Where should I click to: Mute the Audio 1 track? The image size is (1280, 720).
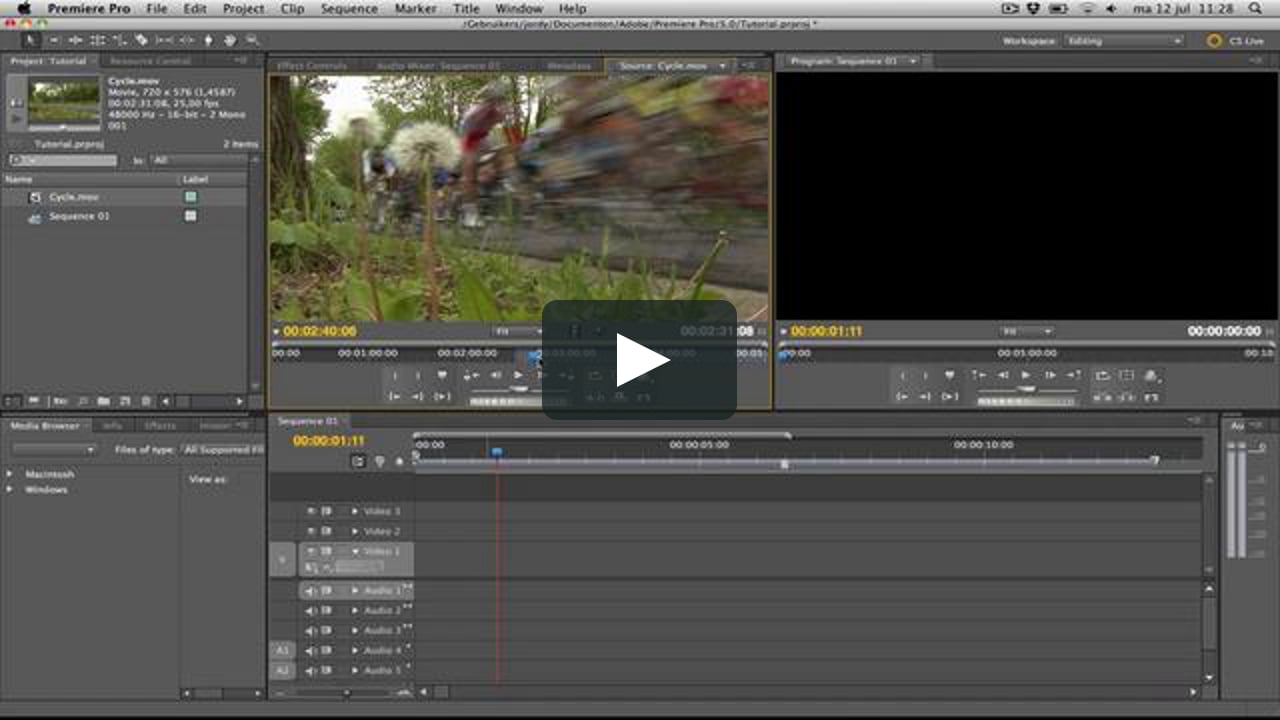tap(310, 591)
